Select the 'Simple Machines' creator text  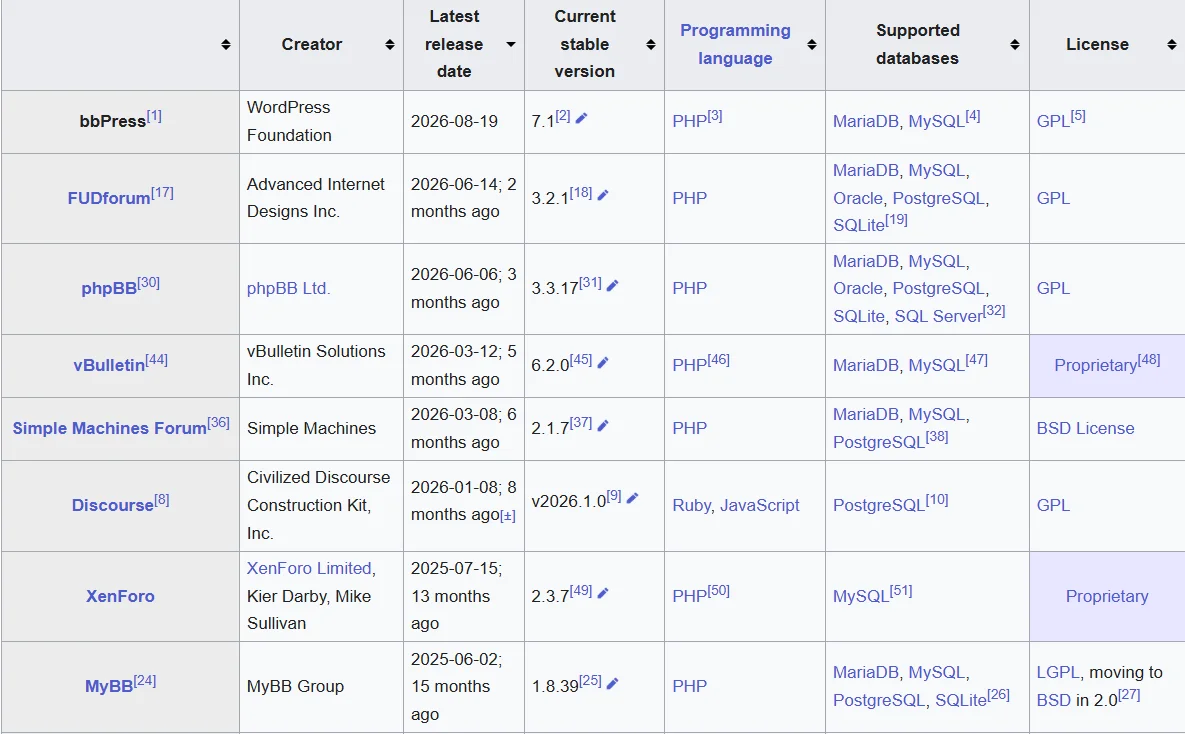tap(311, 428)
